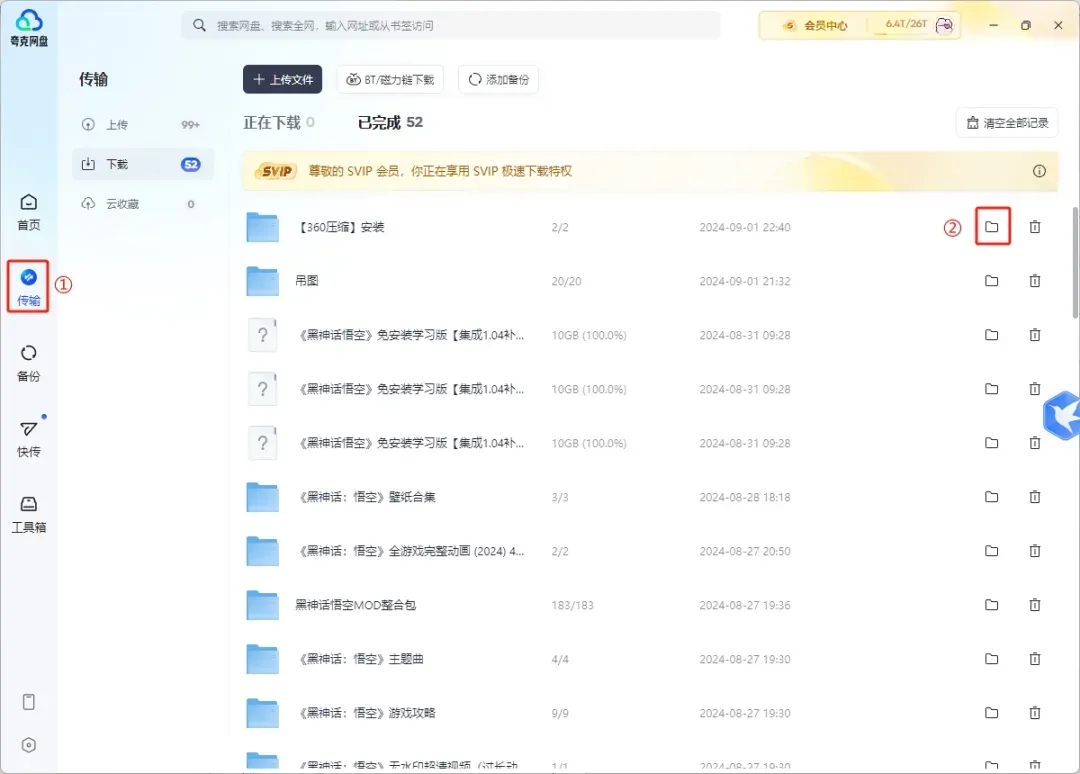
Task: Open folder for 全游戏完整动画 (2024) item
Action: pyautogui.click(x=991, y=551)
